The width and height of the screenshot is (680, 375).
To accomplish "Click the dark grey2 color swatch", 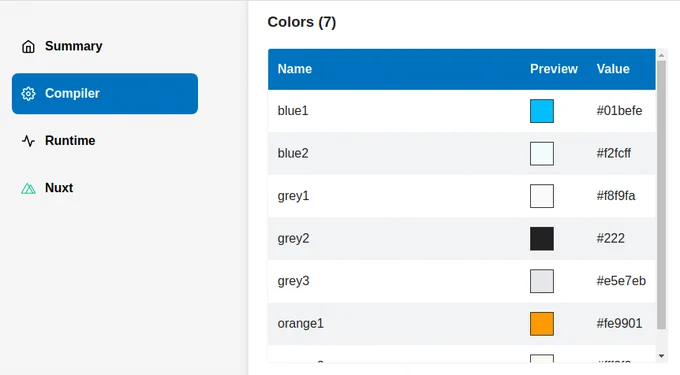I will (x=542, y=238).
